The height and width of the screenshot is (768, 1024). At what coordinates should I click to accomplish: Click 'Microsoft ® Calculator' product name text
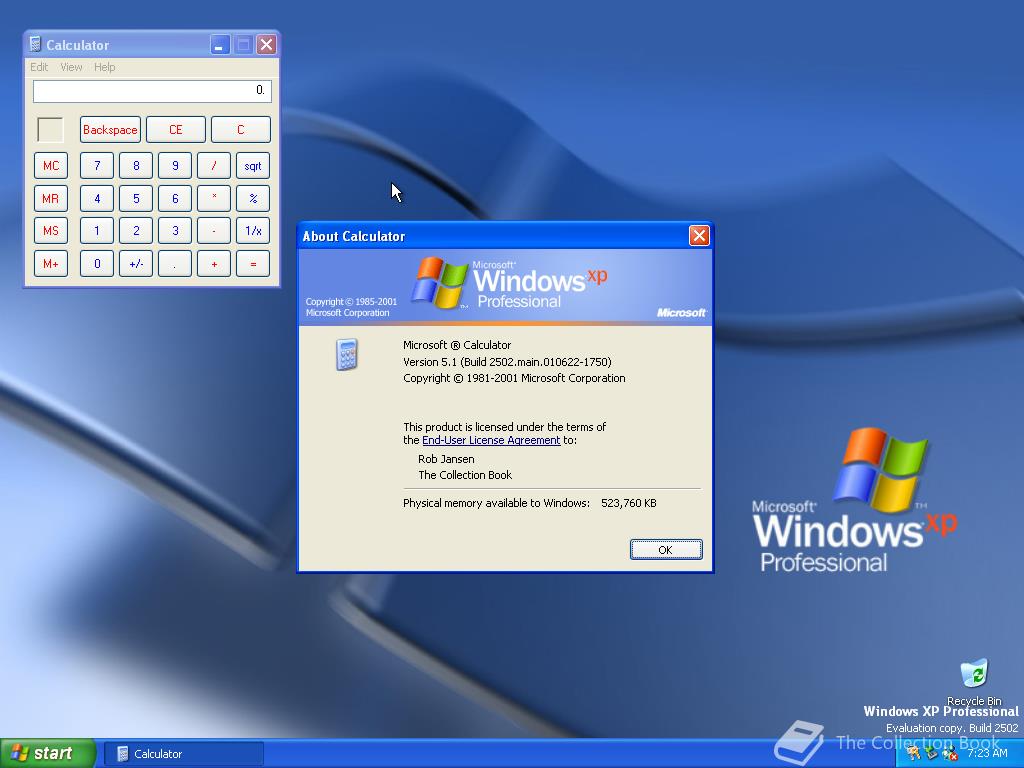click(x=457, y=345)
